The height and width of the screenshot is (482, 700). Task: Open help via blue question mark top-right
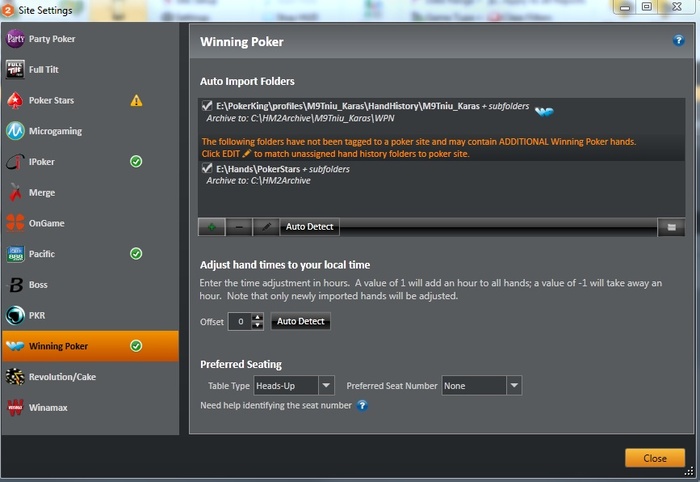click(x=679, y=41)
